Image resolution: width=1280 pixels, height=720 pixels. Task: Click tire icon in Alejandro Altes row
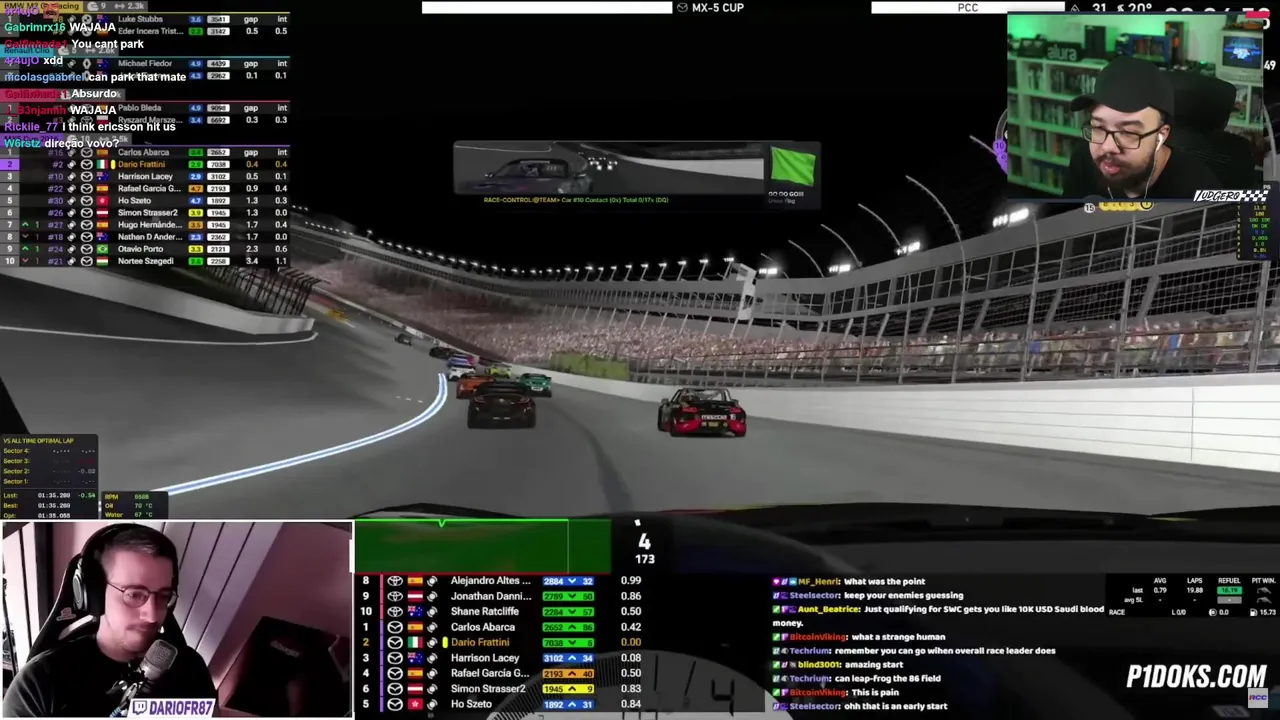(x=432, y=581)
